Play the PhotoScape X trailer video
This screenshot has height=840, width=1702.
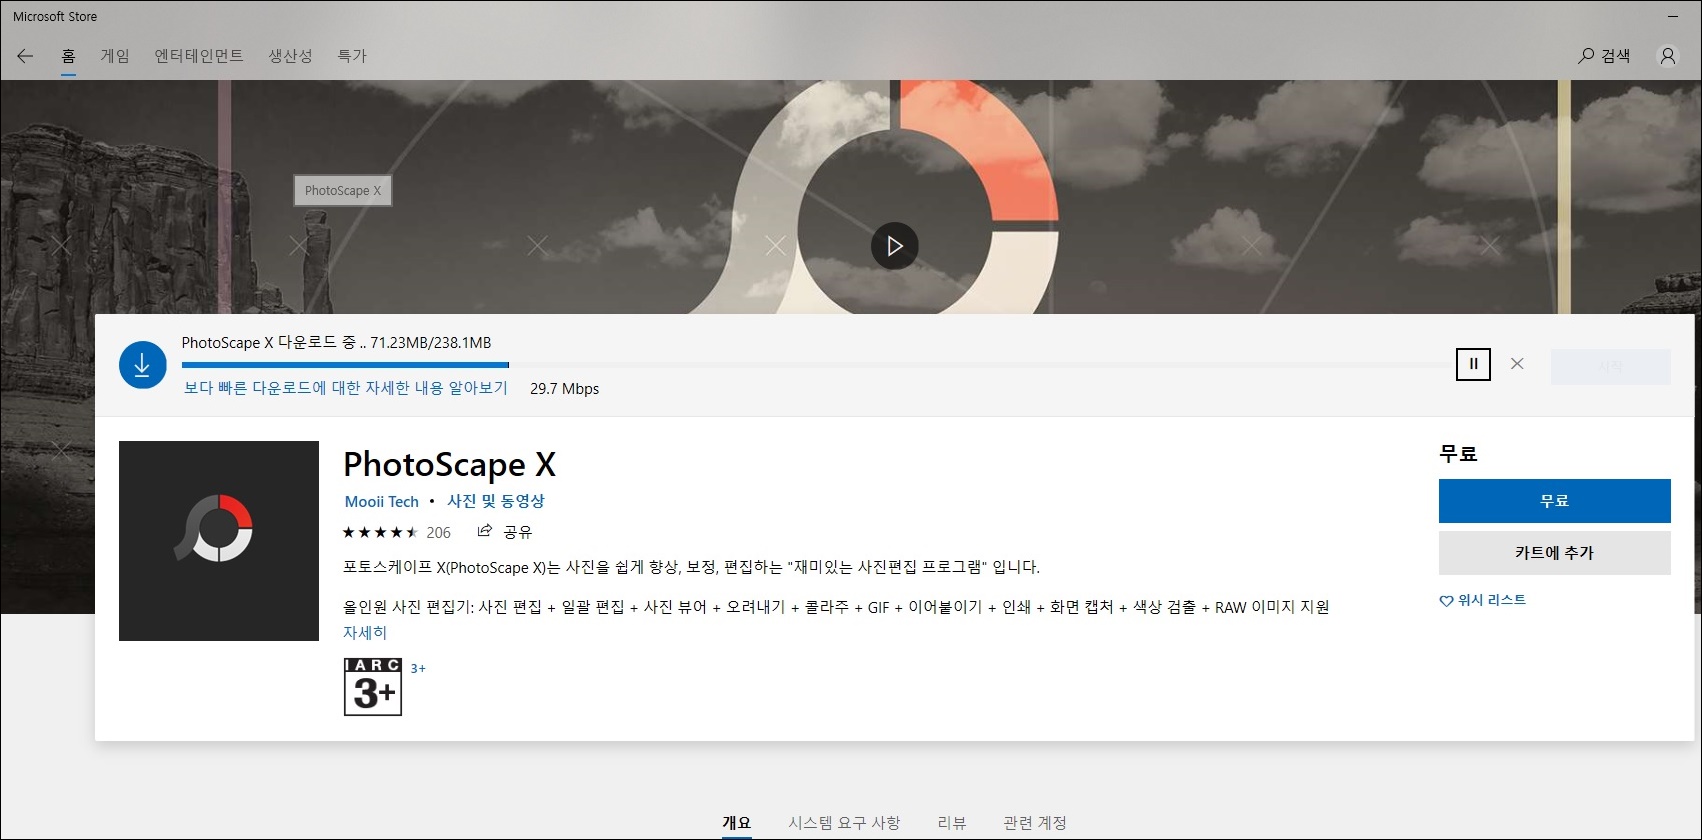[x=894, y=246]
